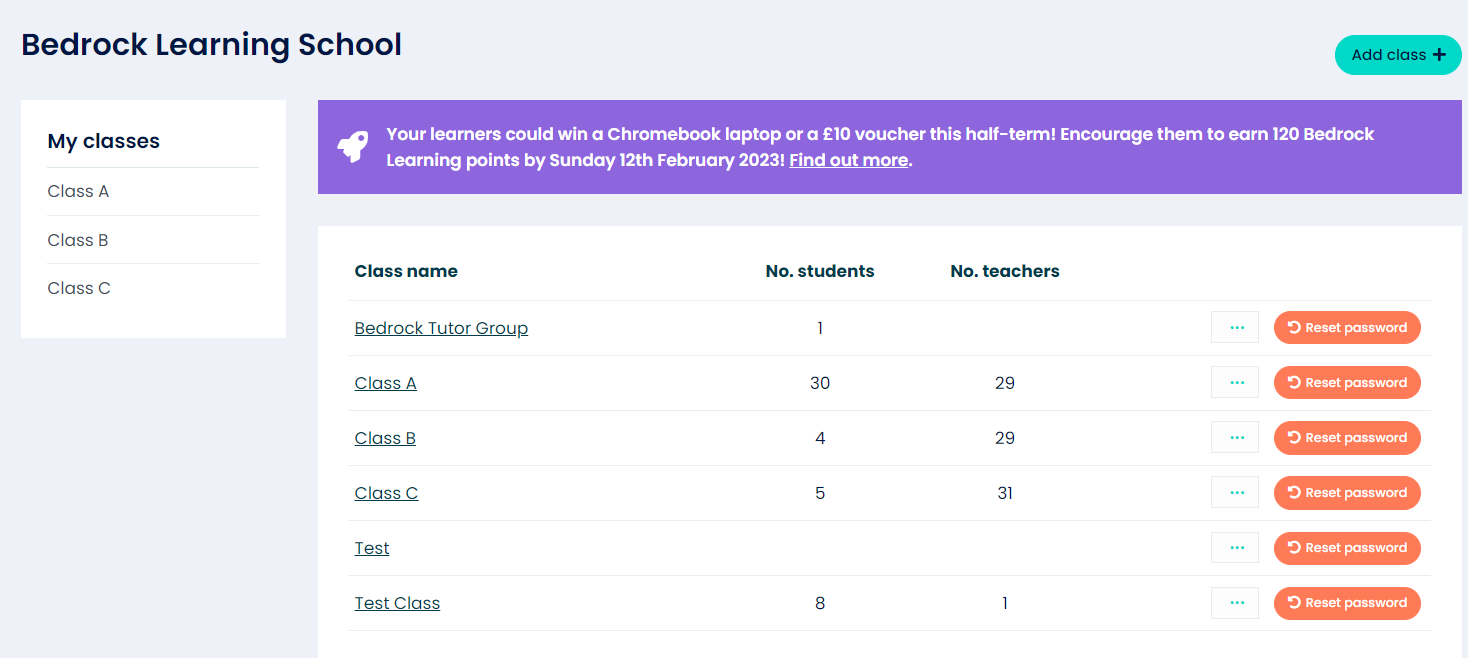Open the three-dots menu for Bedrock Tutor Group

point(1235,327)
